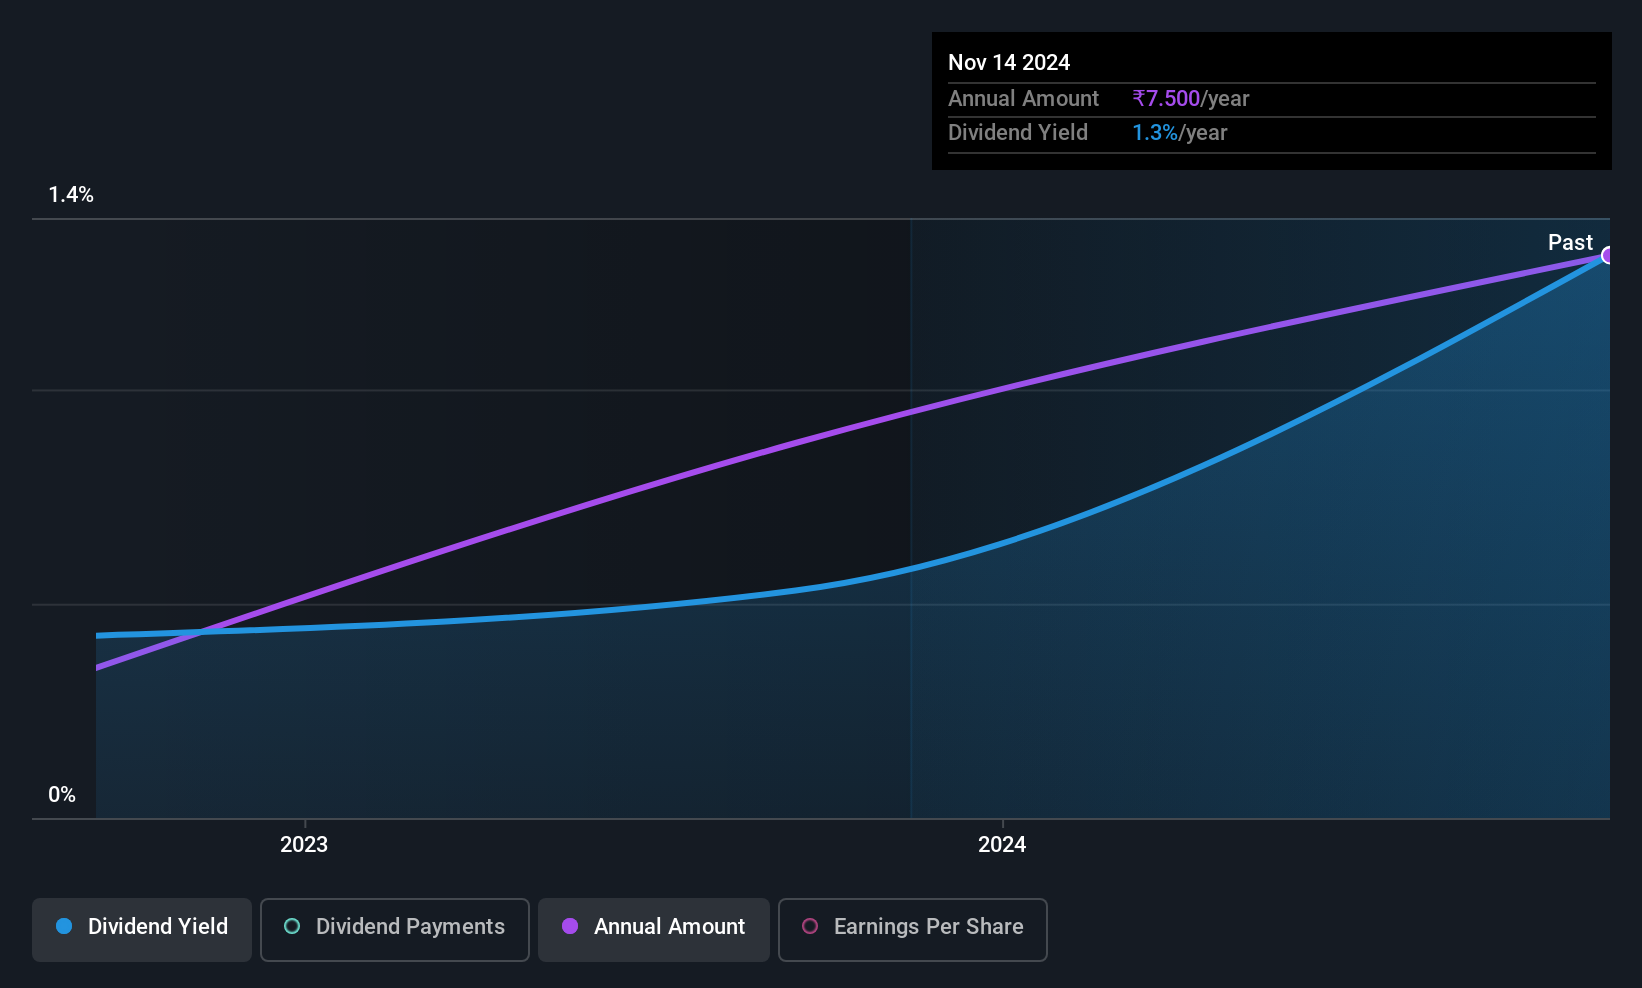Screen dimensions: 1642x988
Task: Click the Dividend Yield tooltip label
Action: coord(1018,133)
